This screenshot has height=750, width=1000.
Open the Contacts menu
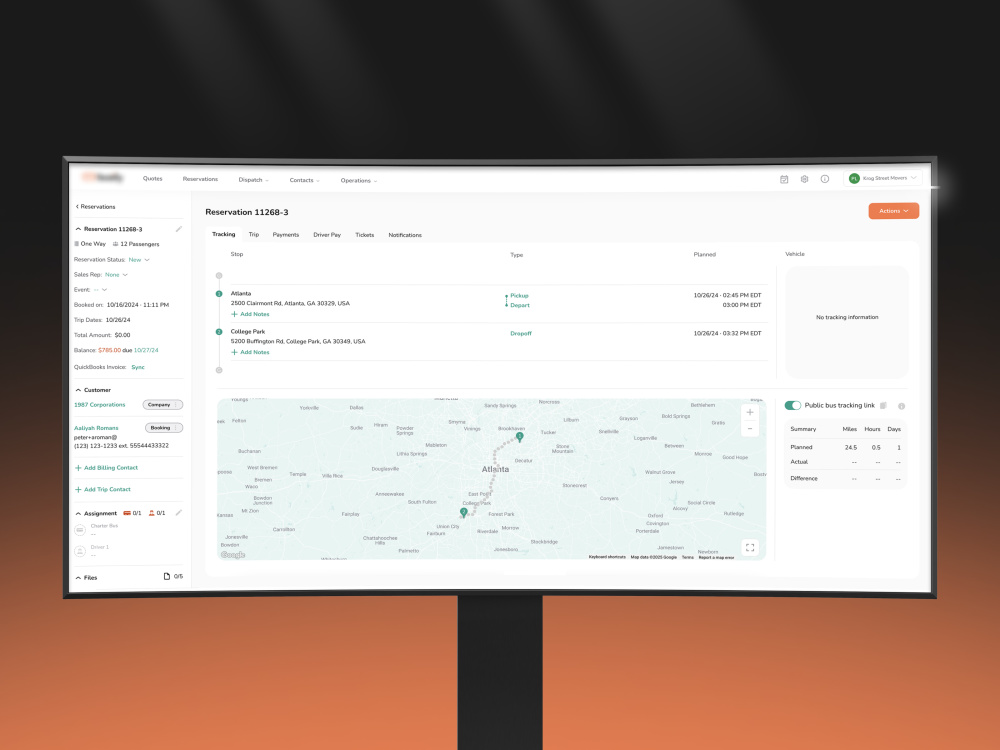(x=304, y=180)
